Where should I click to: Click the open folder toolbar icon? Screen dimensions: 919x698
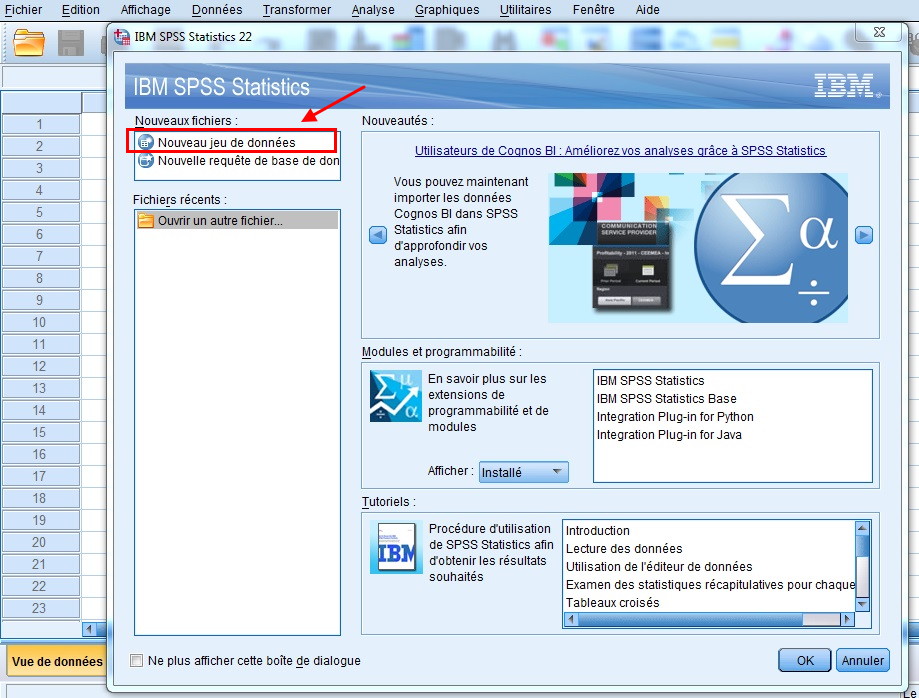[x=29, y=43]
